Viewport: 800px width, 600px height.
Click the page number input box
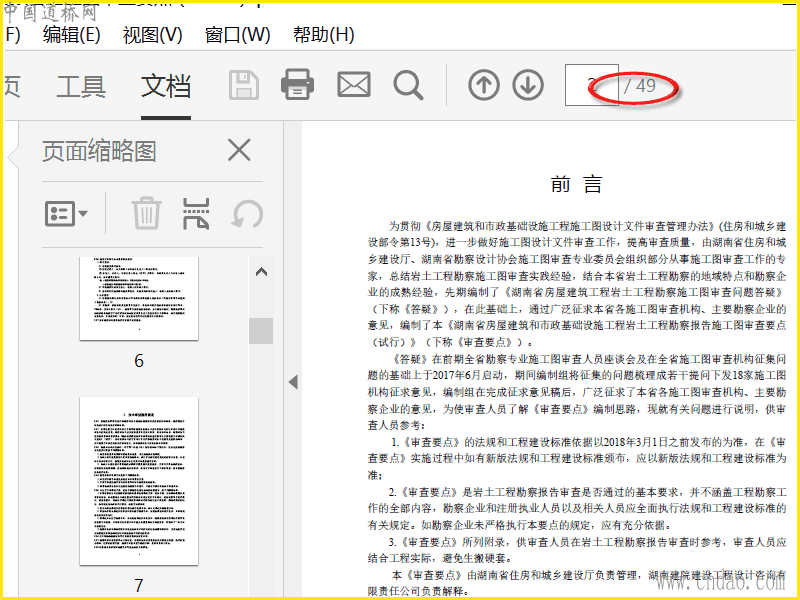[592, 85]
